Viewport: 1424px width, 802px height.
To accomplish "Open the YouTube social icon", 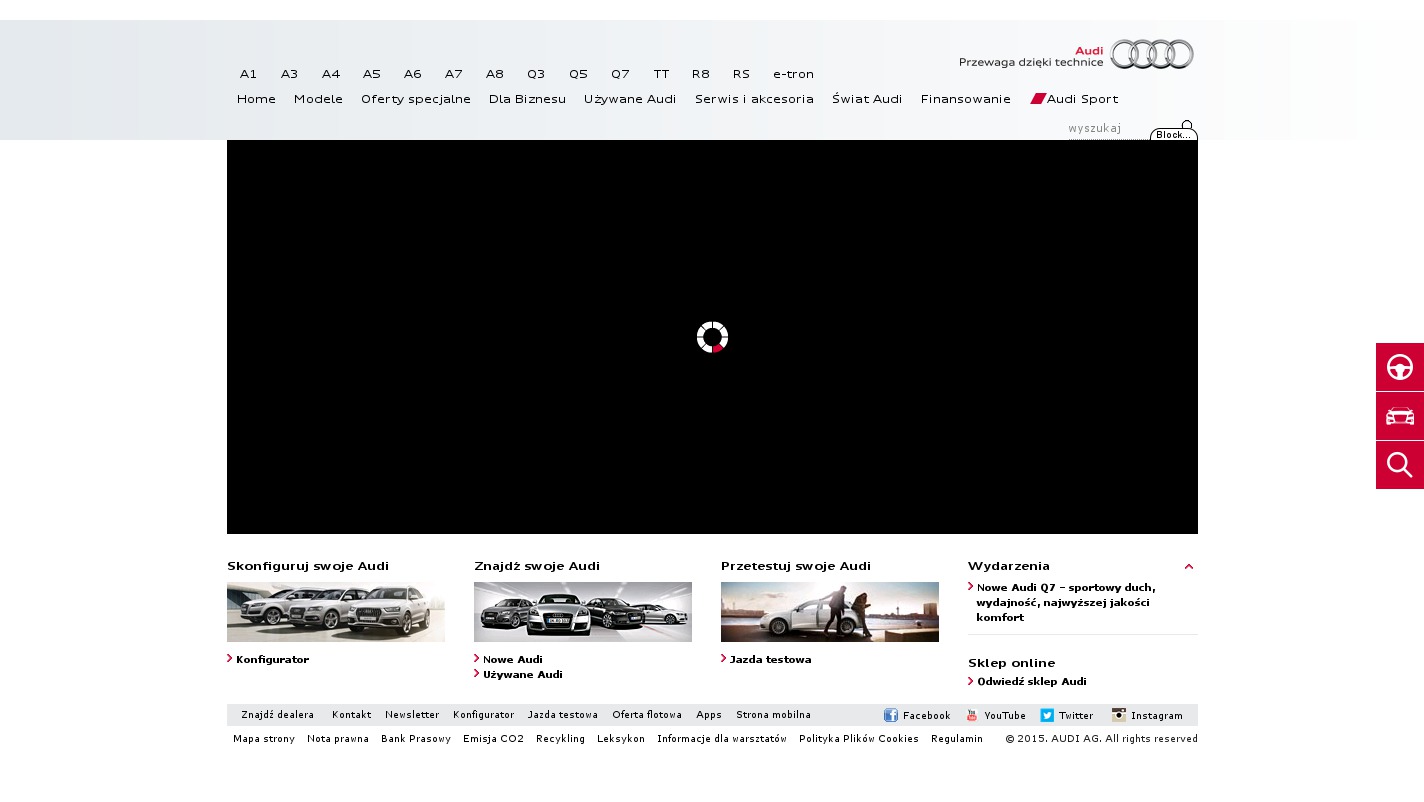I will [x=972, y=715].
